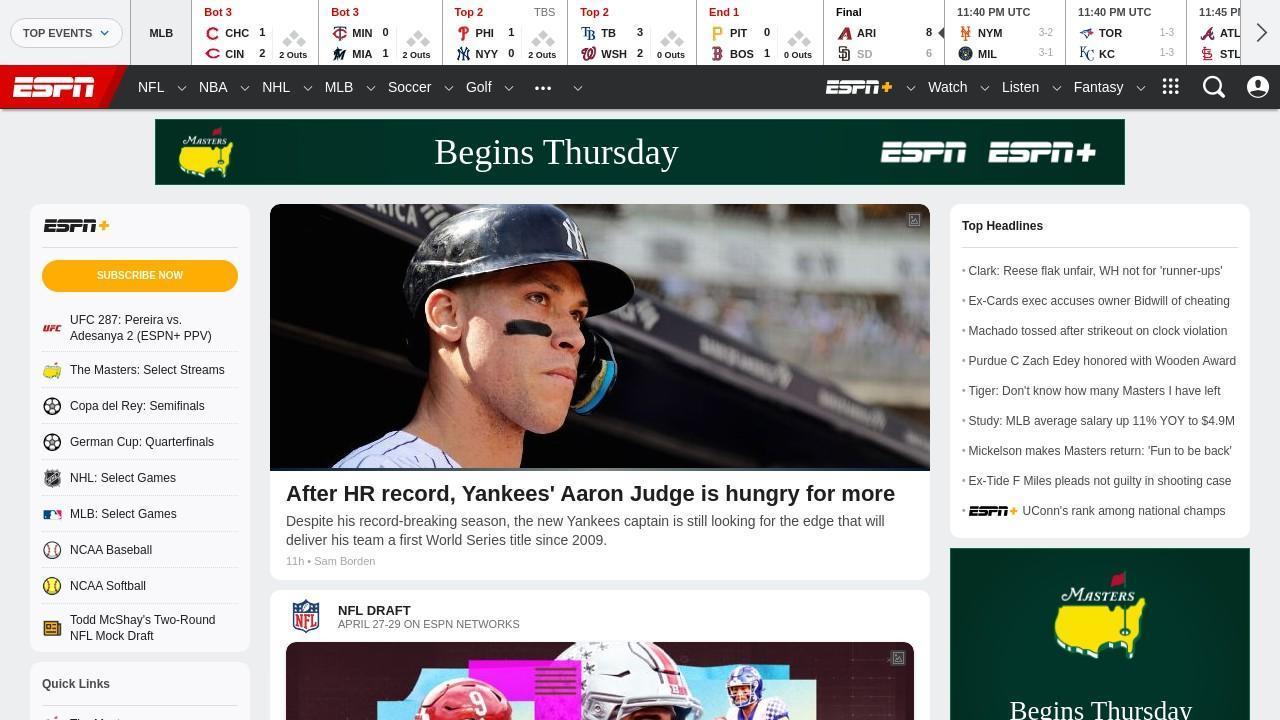Open the NBA menu item

pyautogui.click(x=213, y=87)
